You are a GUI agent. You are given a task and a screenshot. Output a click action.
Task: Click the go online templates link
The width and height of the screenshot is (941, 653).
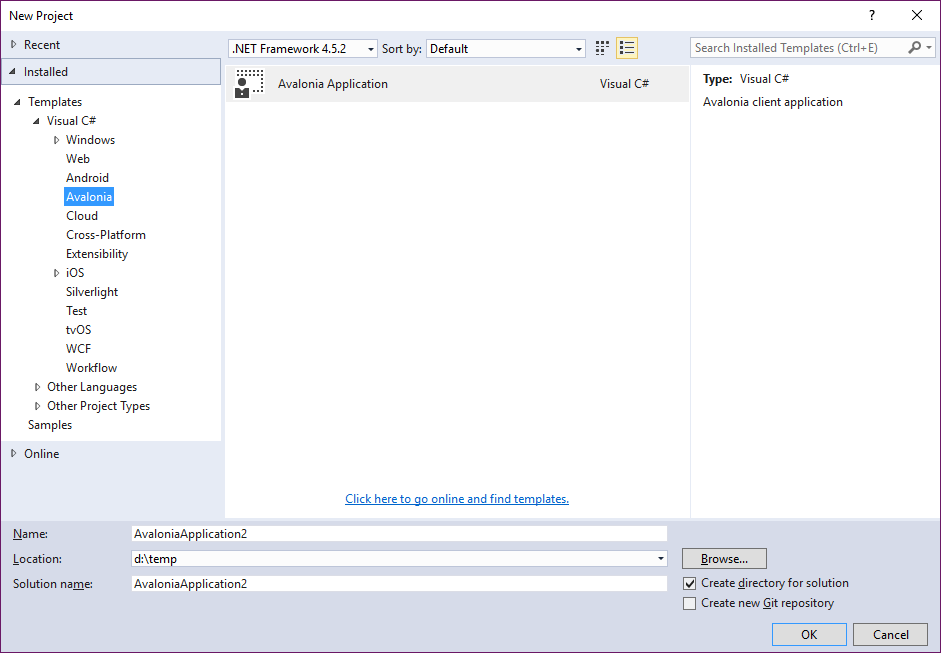click(457, 499)
